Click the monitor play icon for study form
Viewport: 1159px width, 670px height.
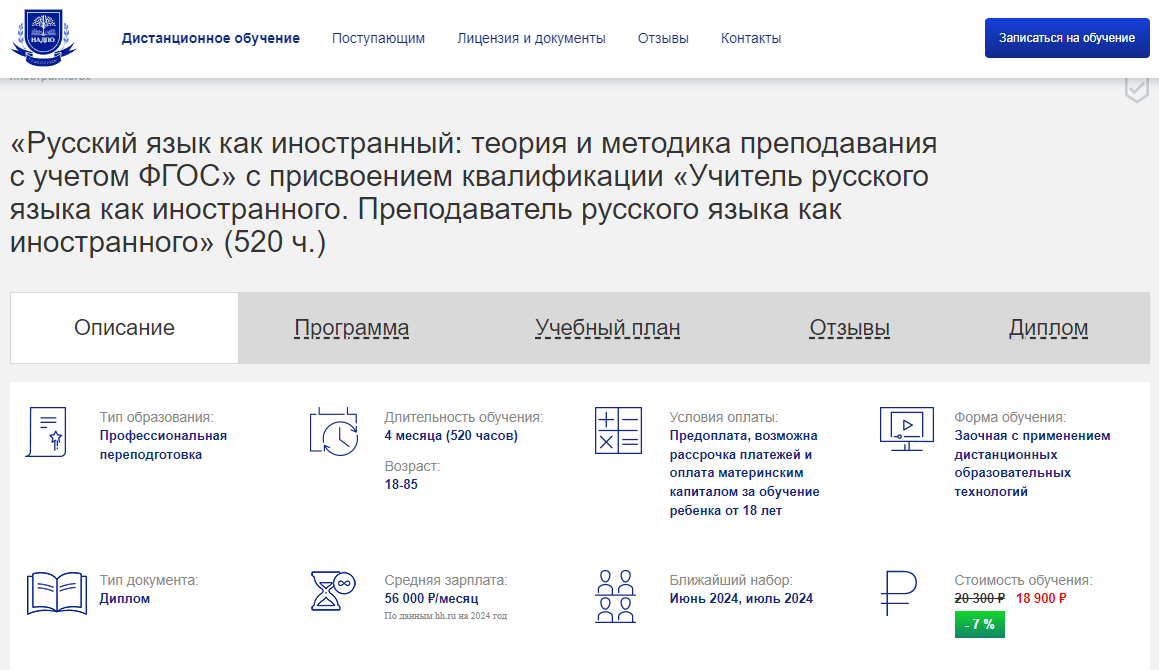point(906,429)
